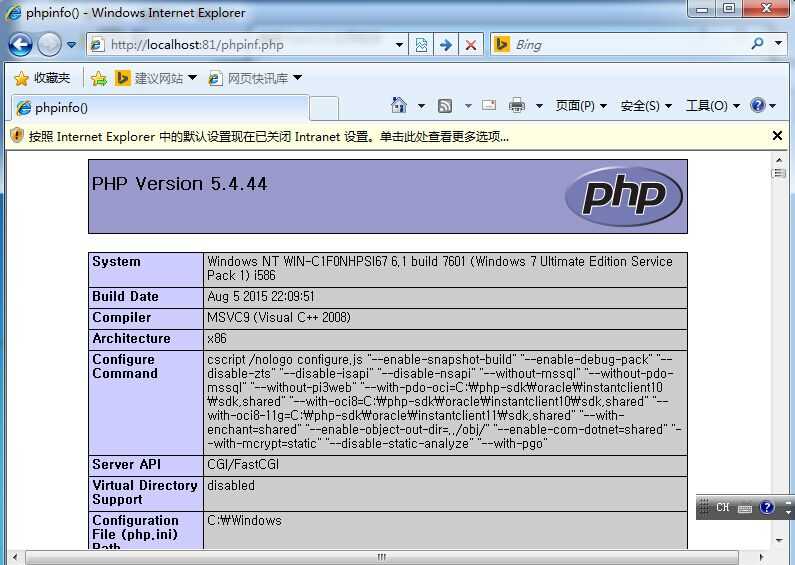Open recent pages dropdown beside navigation arrows
Screen dimensions: 795x565
tap(71, 45)
